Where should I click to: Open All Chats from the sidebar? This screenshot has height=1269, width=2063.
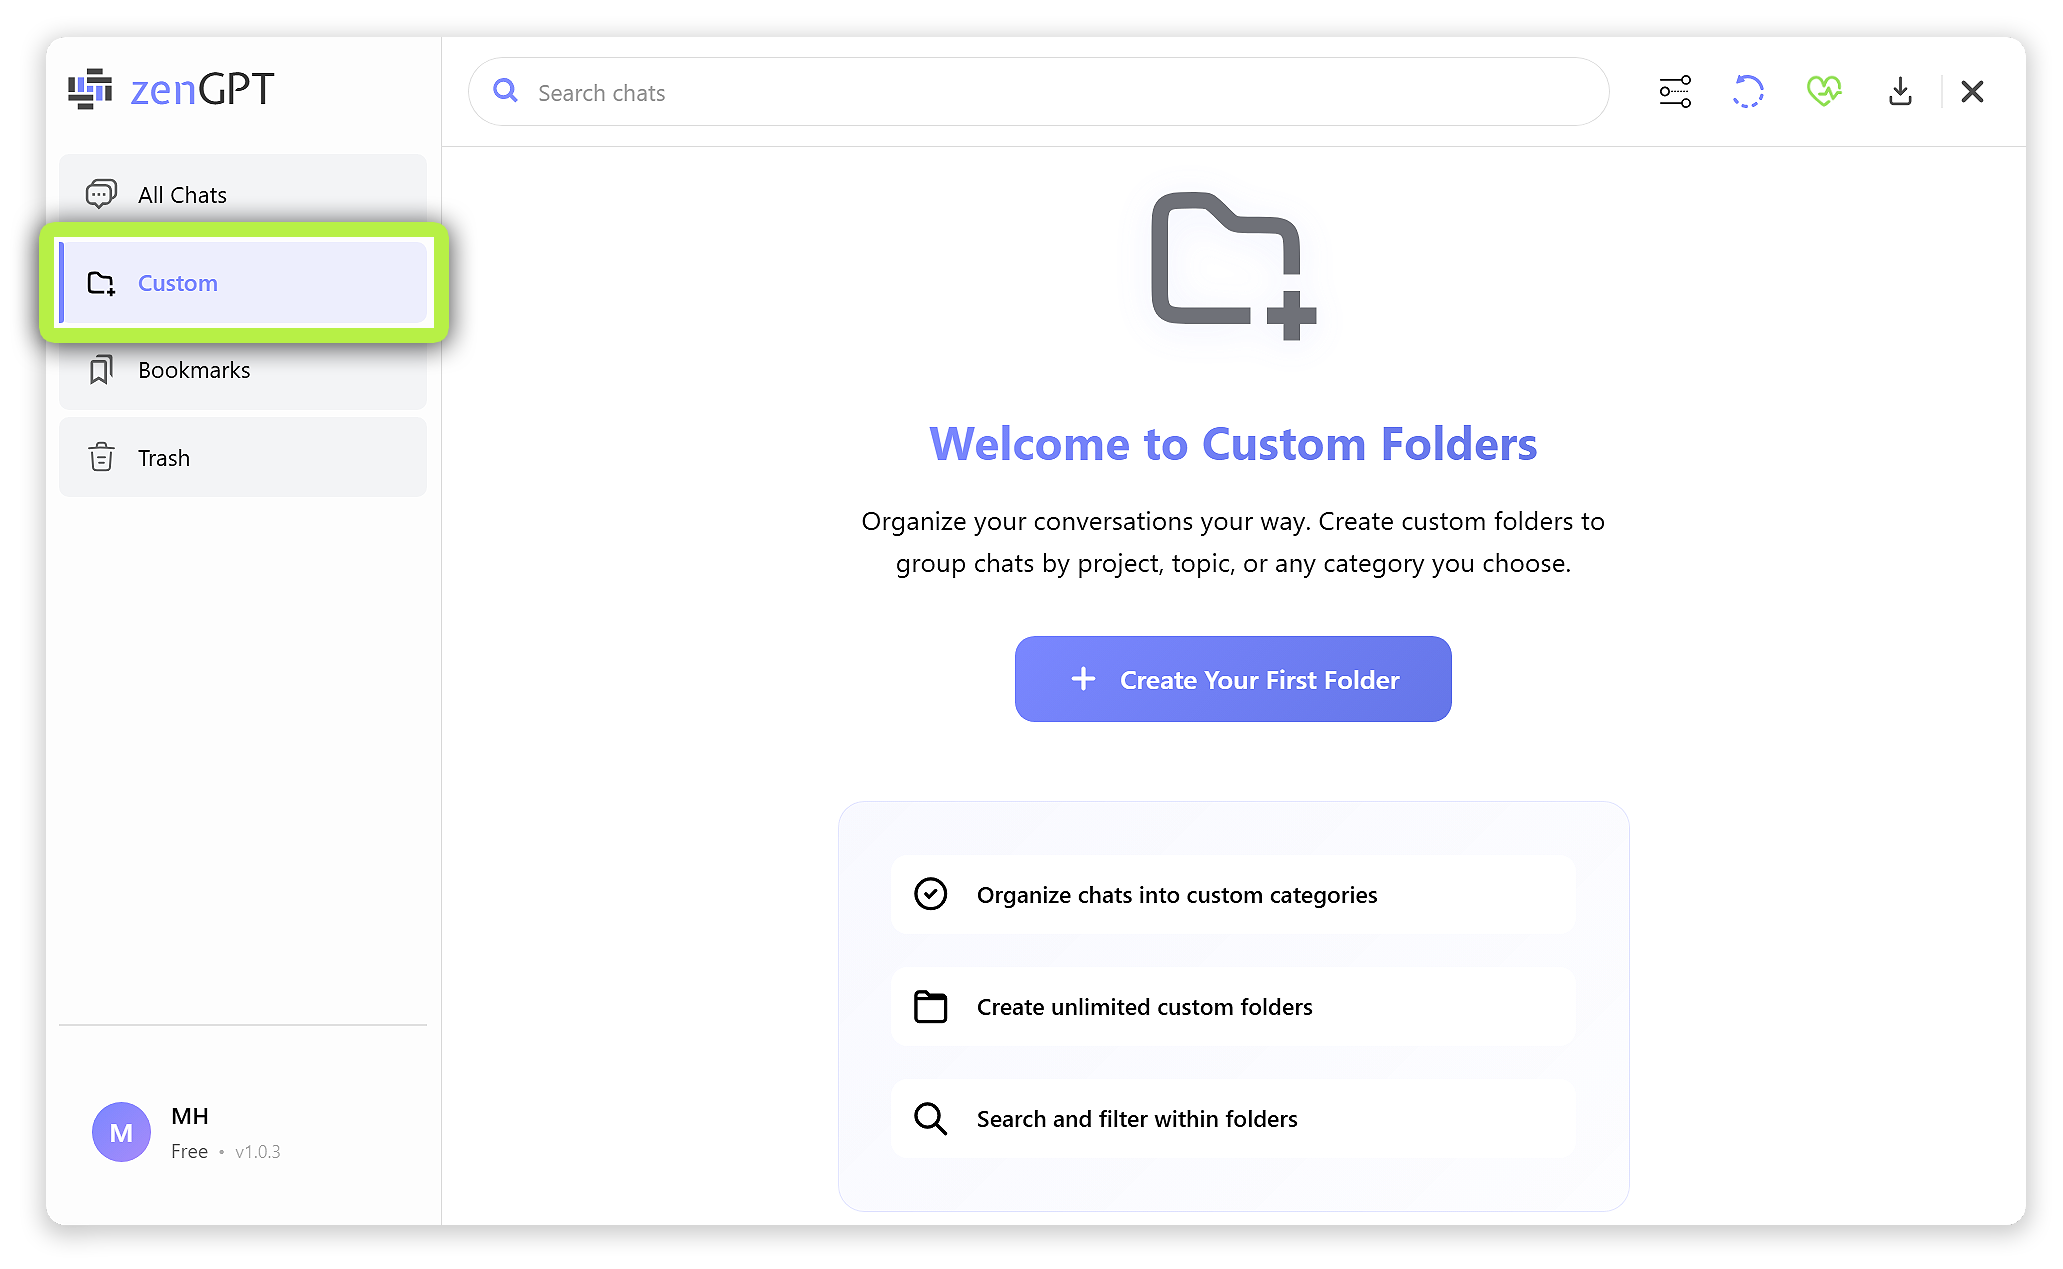click(x=182, y=194)
